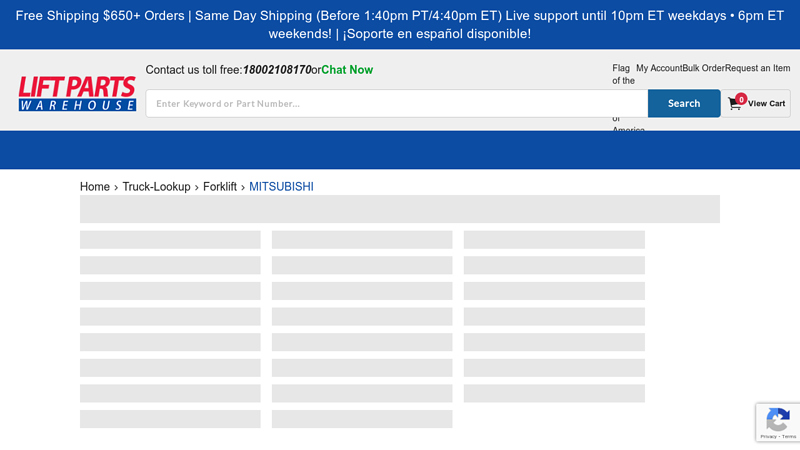Viewport: 800px width, 450px height.
Task: Open Request an Item link
Action: [x=757, y=68]
